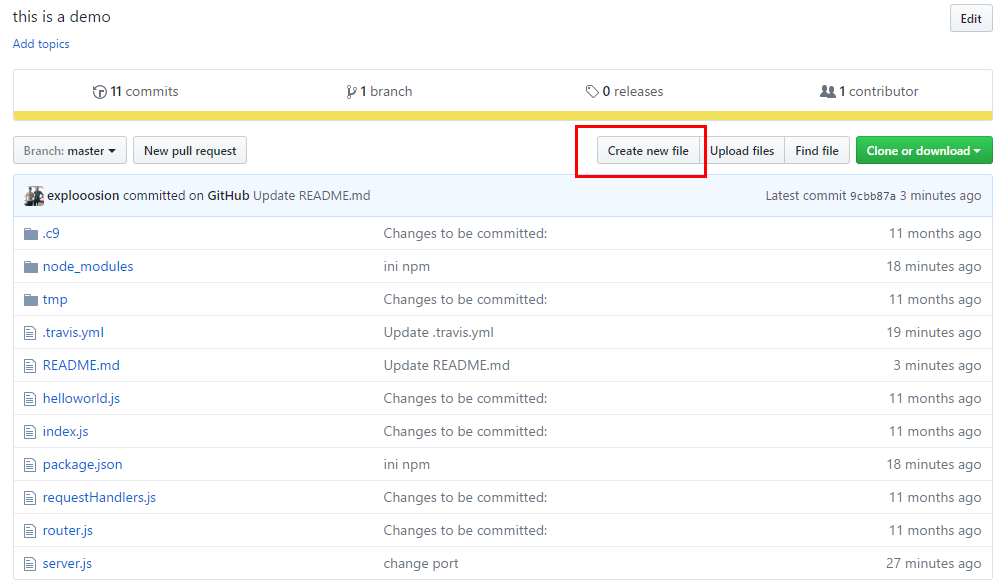Open the explooosion author link
Viewport: 1000px width, 583px height.
click(x=83, y=196)
